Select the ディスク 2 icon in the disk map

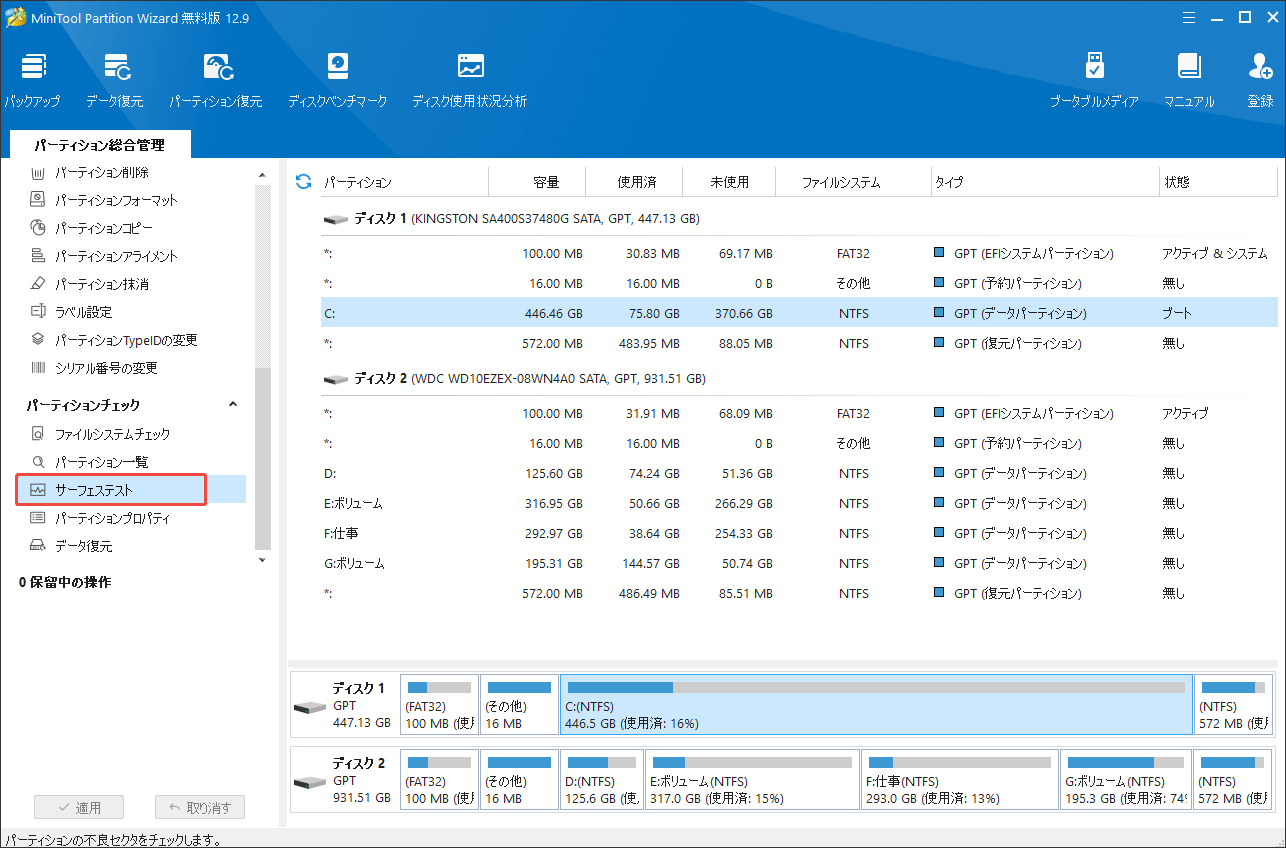point(310,782)
